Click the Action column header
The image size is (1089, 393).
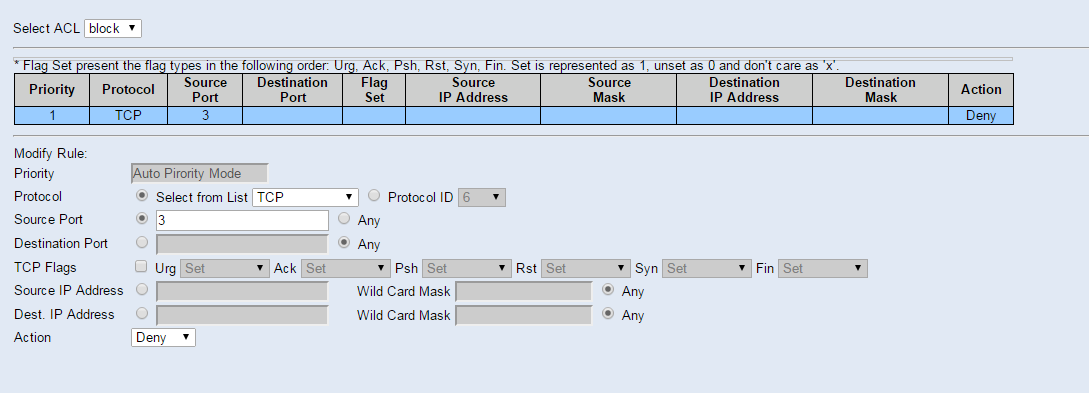(981, 90)
